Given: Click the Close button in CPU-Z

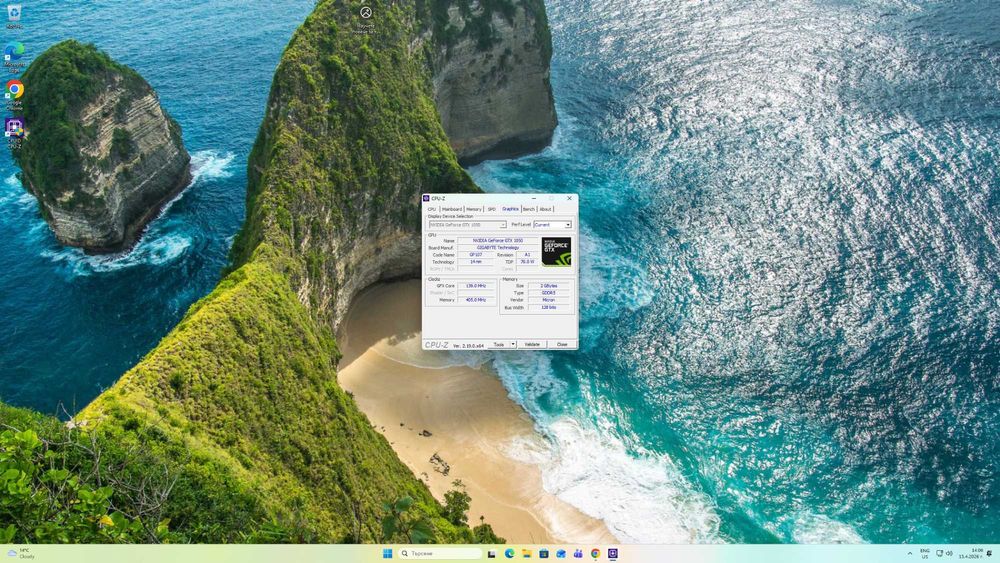Looking at the screenshot, I should coord(562,344).
